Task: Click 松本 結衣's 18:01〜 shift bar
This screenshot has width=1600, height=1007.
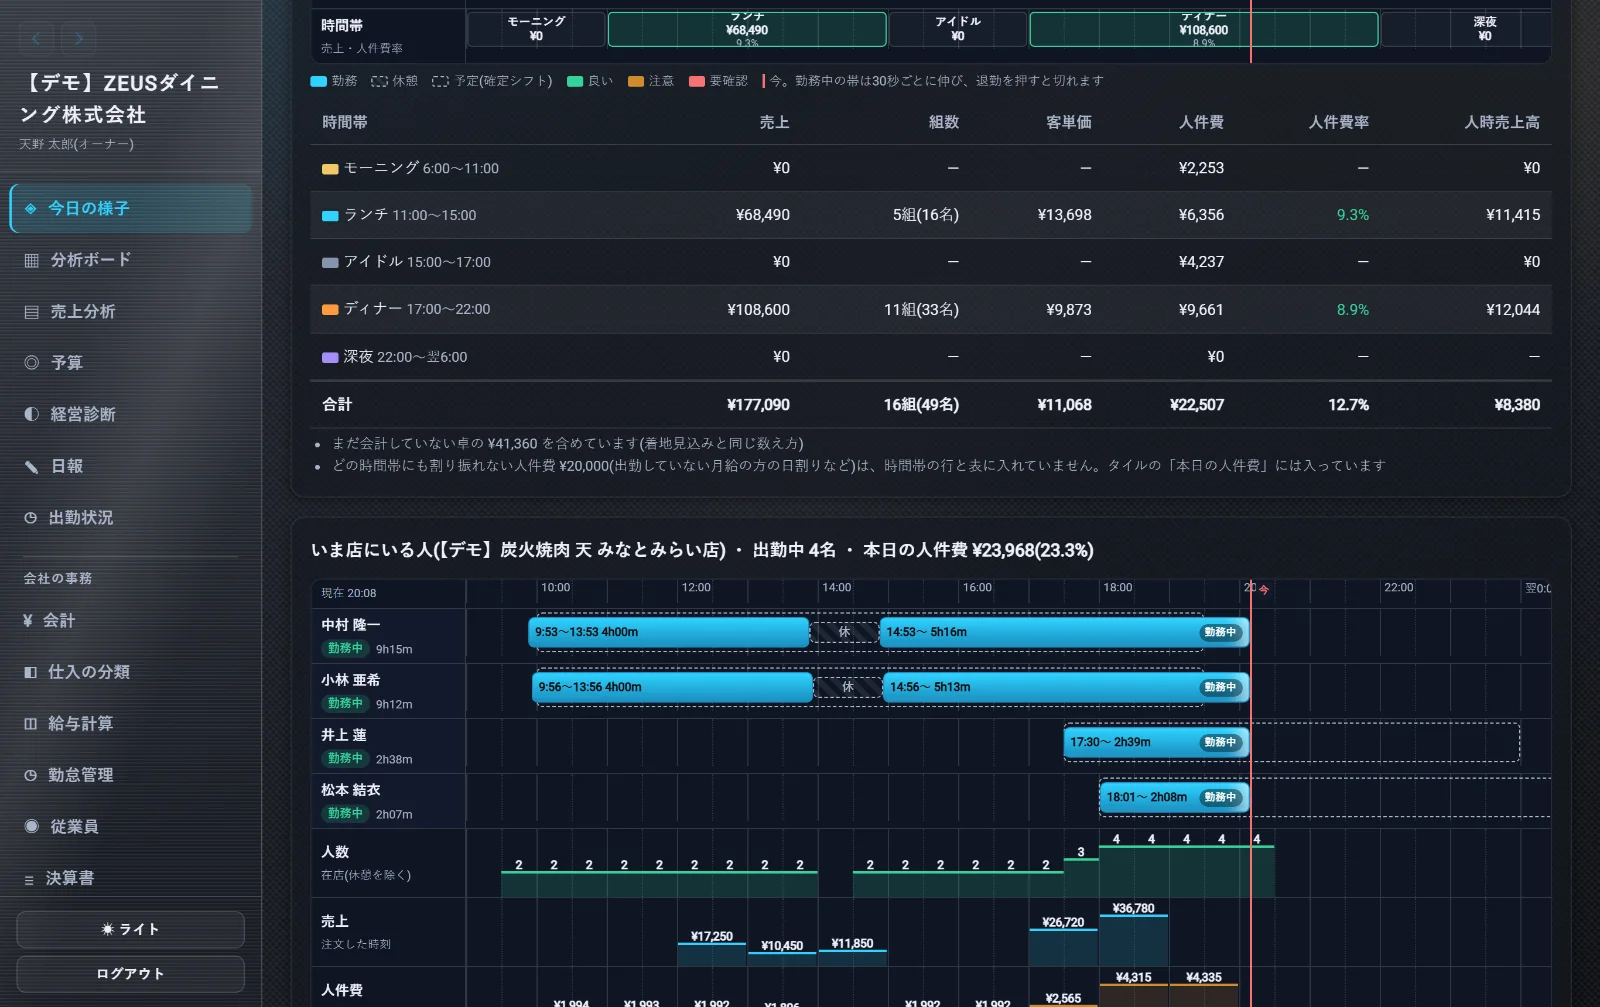Action: 1174,797
